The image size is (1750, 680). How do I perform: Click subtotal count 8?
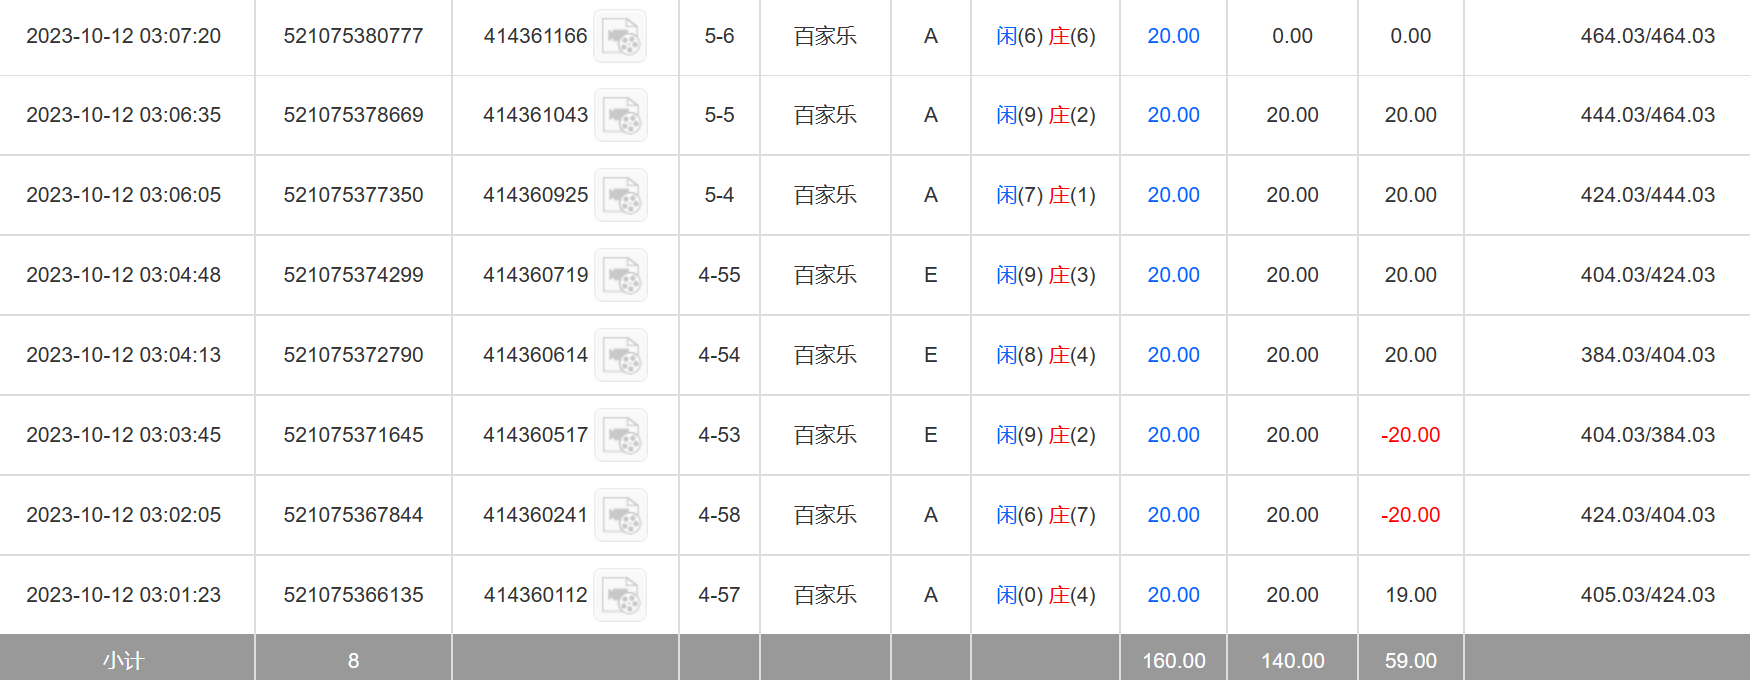tap(353, 661)
